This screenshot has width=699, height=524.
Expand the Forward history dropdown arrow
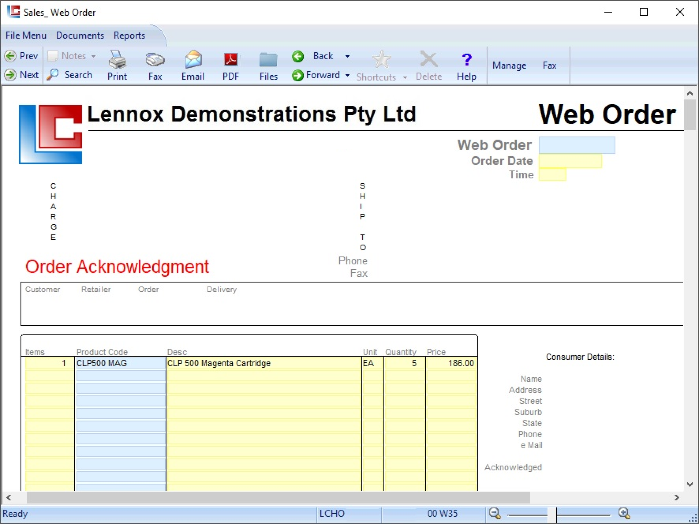(347, 76)
